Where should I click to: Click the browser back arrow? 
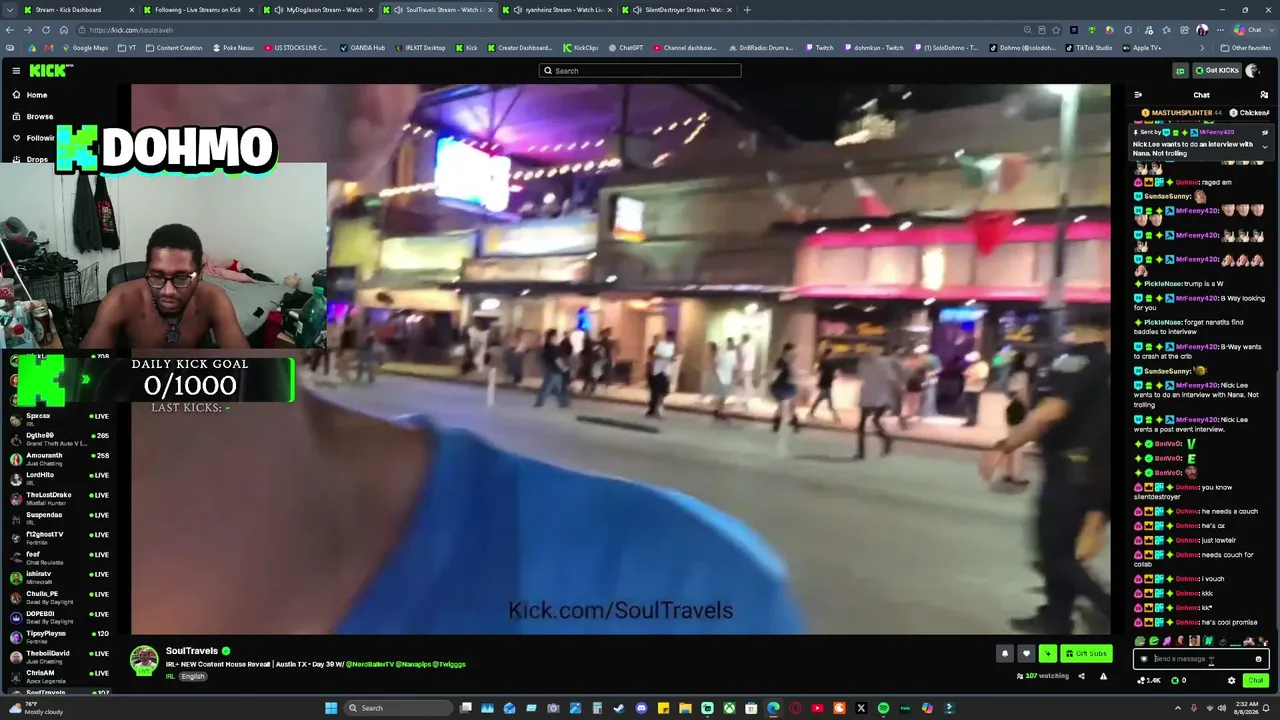coord(12,30)
